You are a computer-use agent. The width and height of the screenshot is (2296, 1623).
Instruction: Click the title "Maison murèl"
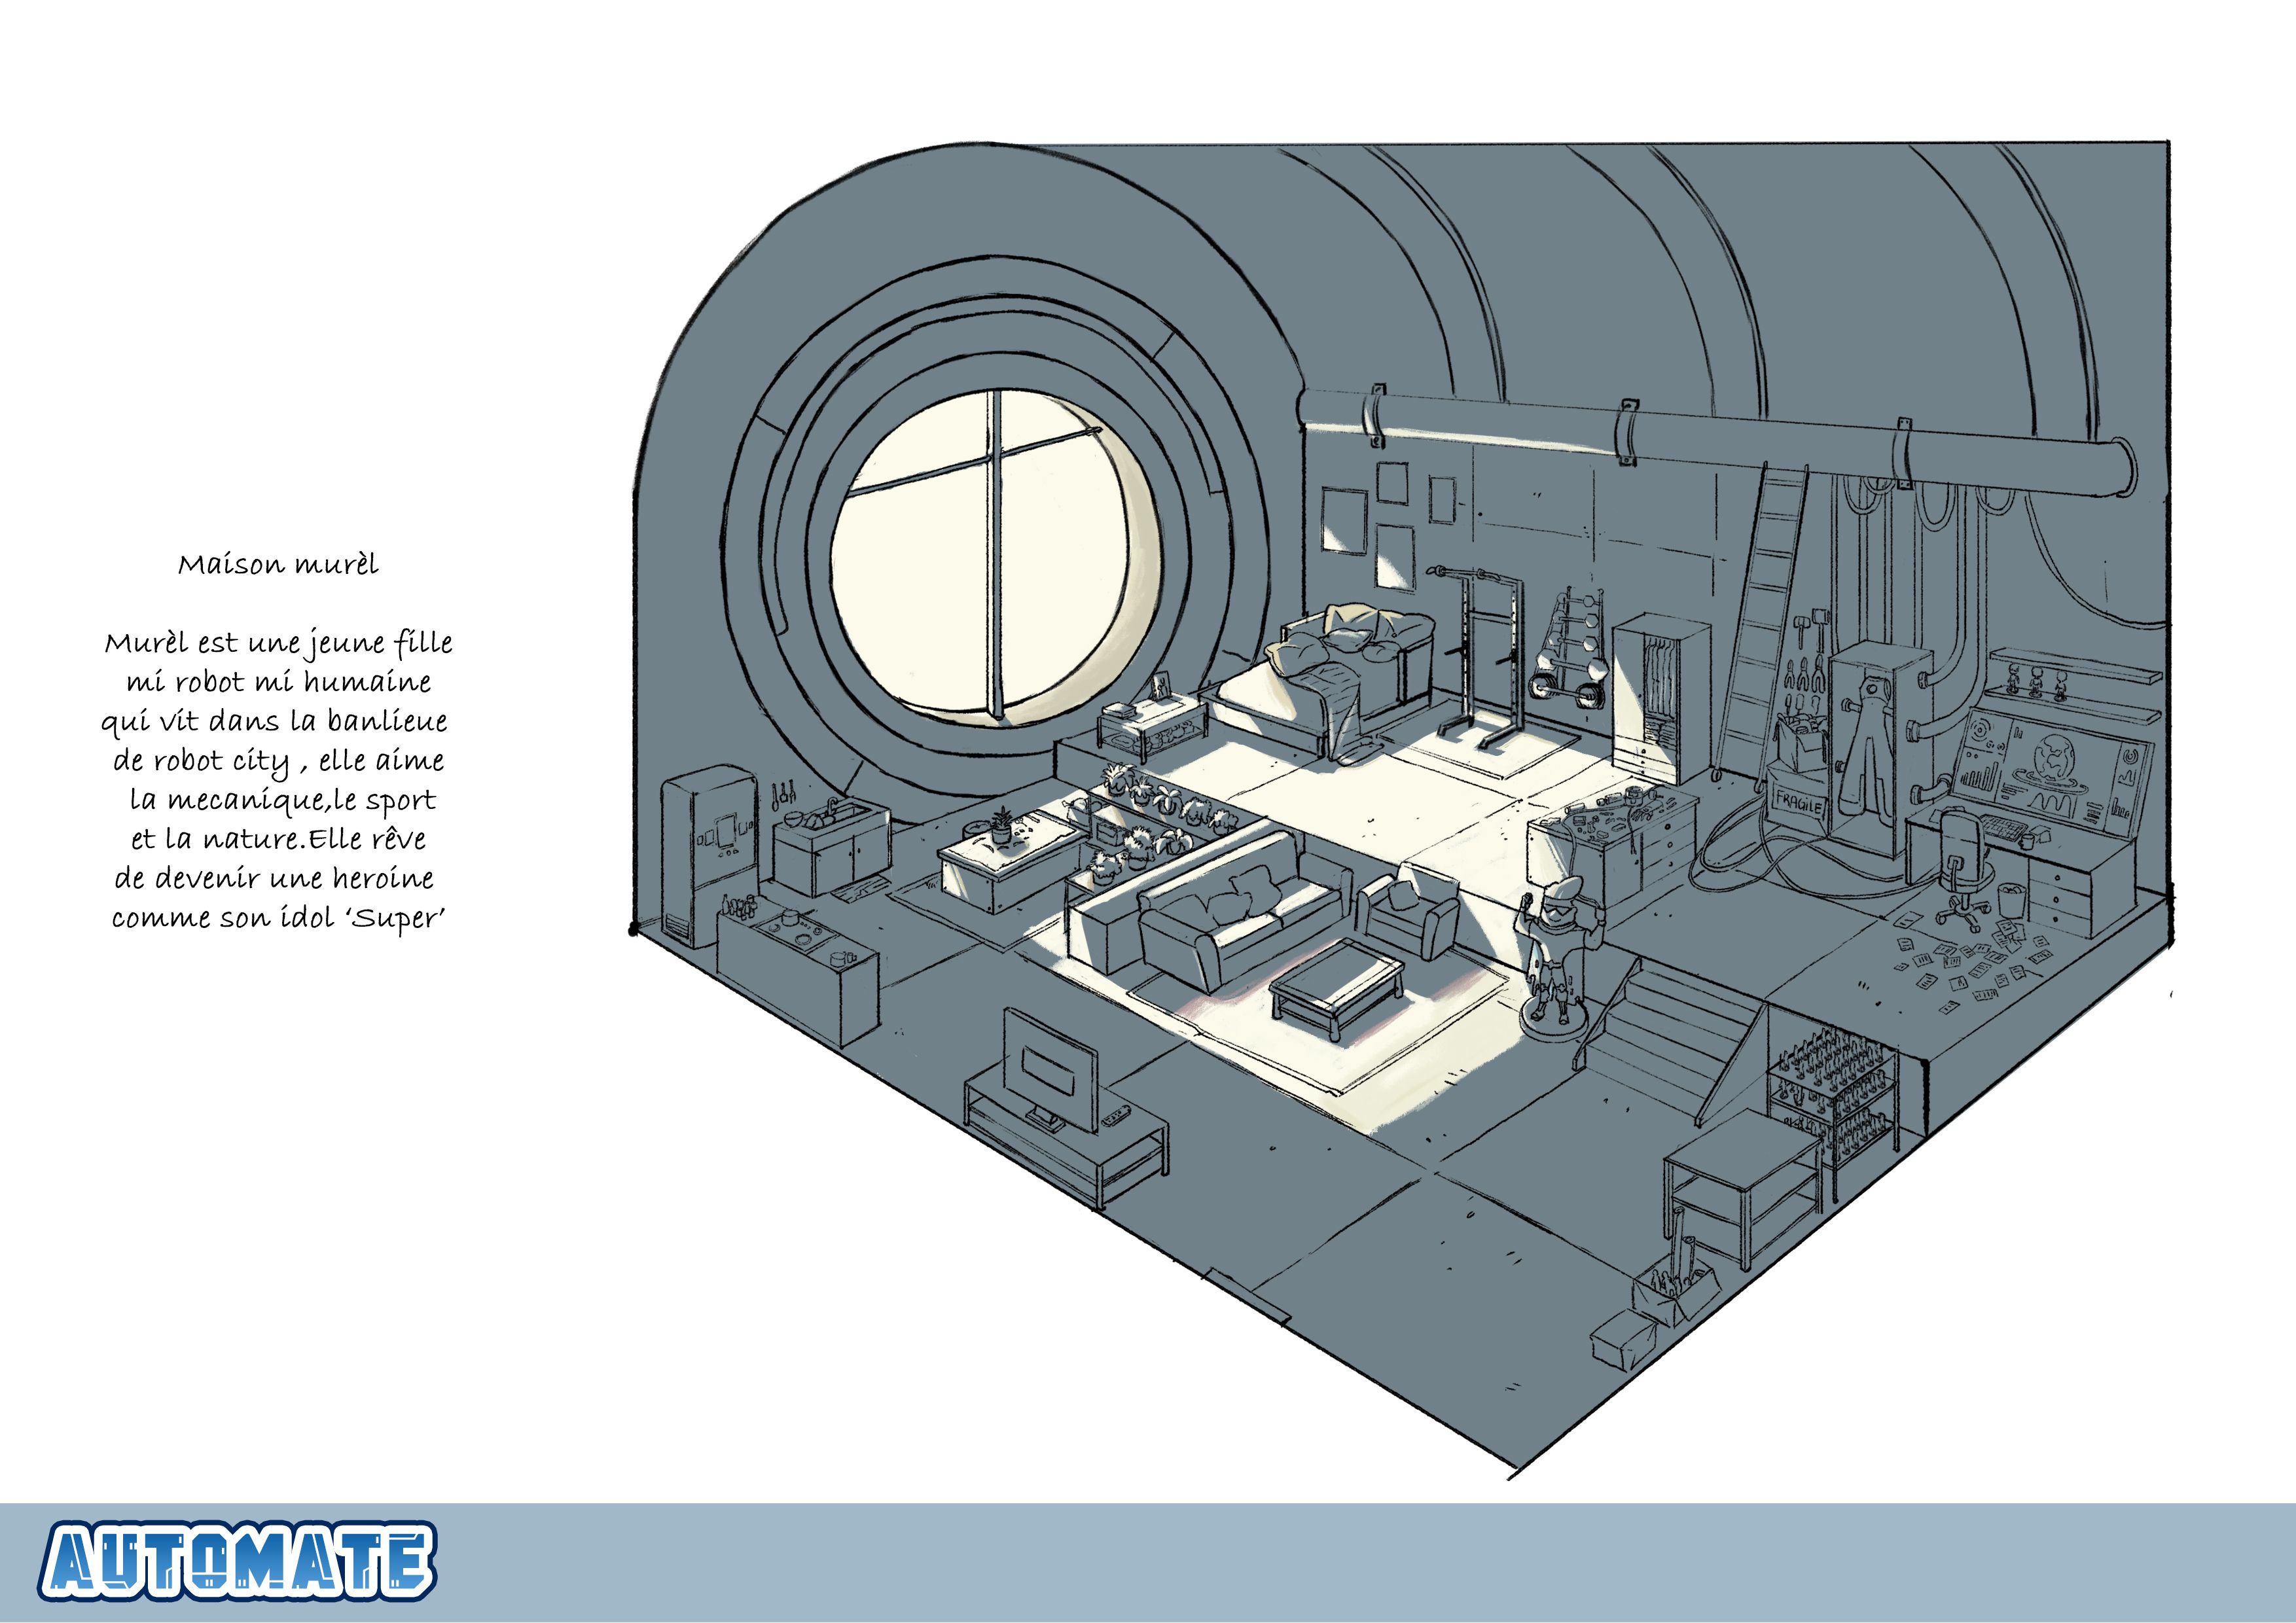tap(278, 564)
